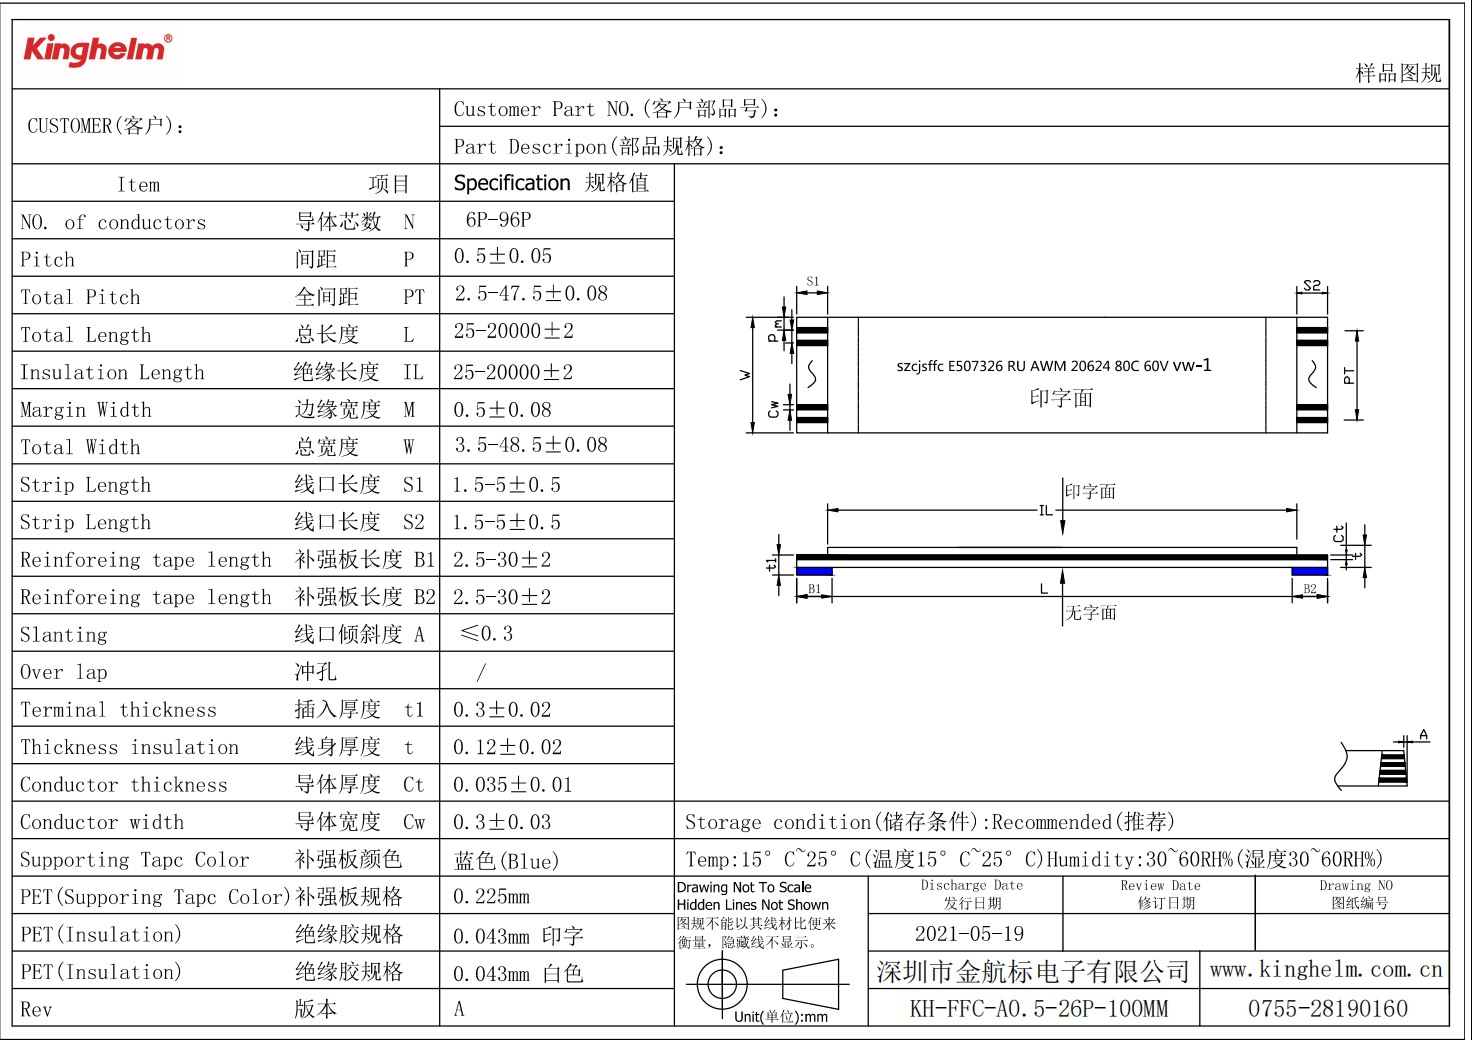The height and width of the screenshot is (1040, 1472).
Task: Click the 'Drawing Not To Scale' note
Action: (x=744, y=887)
